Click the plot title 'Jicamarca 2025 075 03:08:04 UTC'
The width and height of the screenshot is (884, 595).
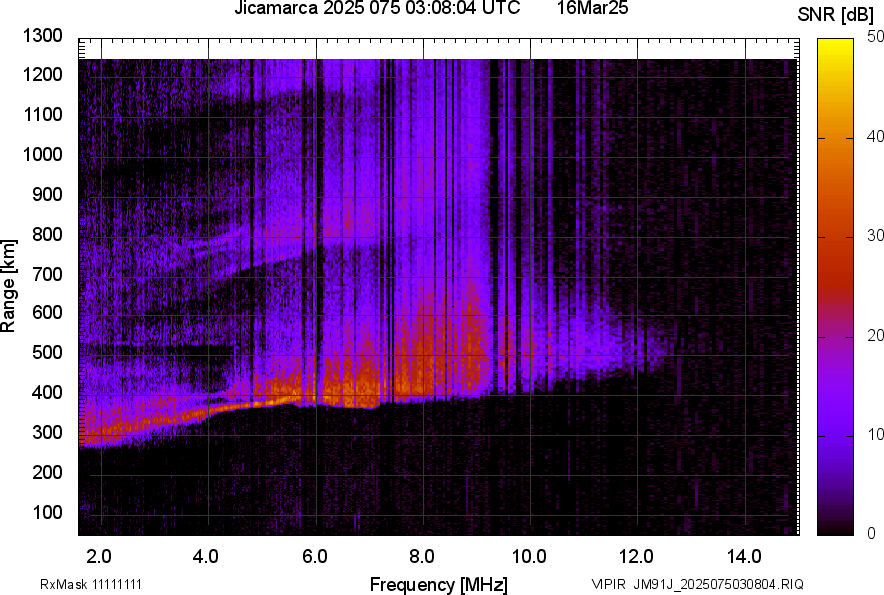pos(377,8)
